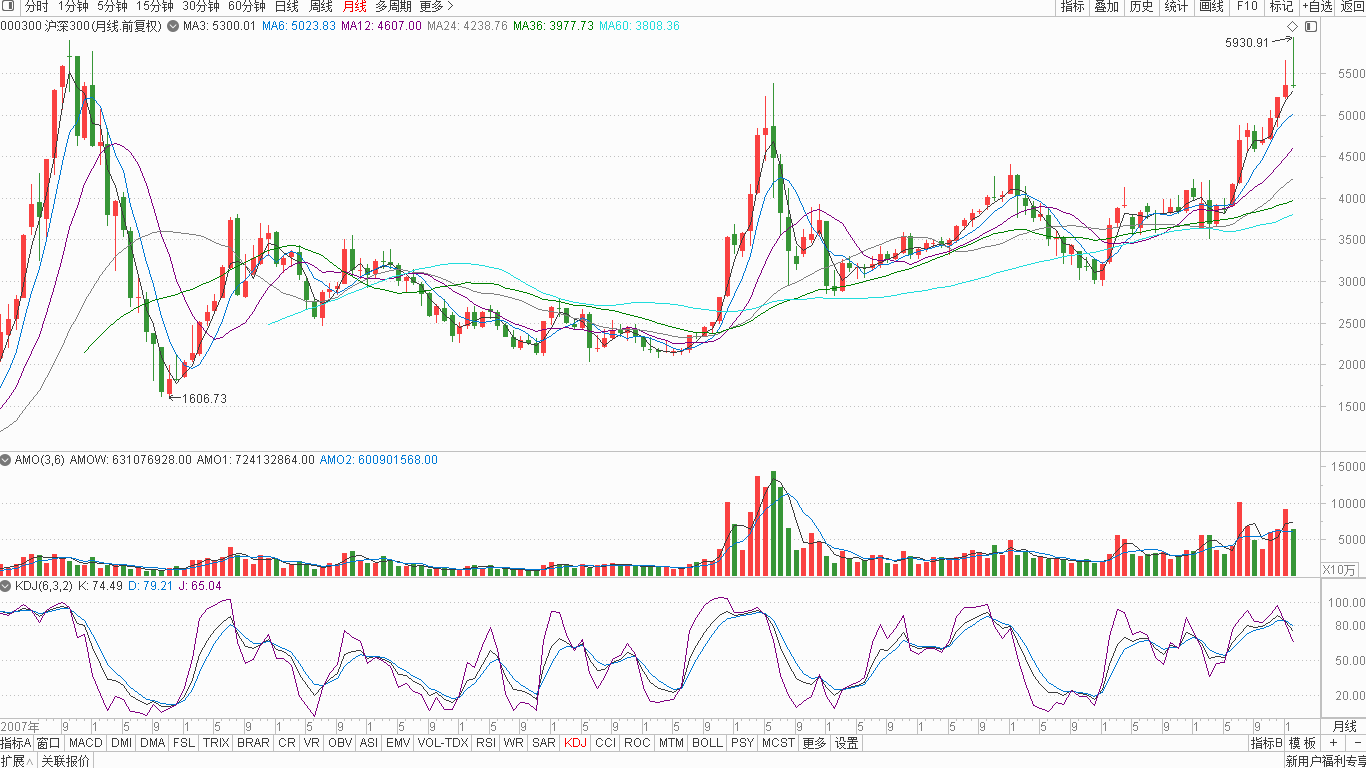Switch sub-indicator to PSY

(x=742, y=743)
